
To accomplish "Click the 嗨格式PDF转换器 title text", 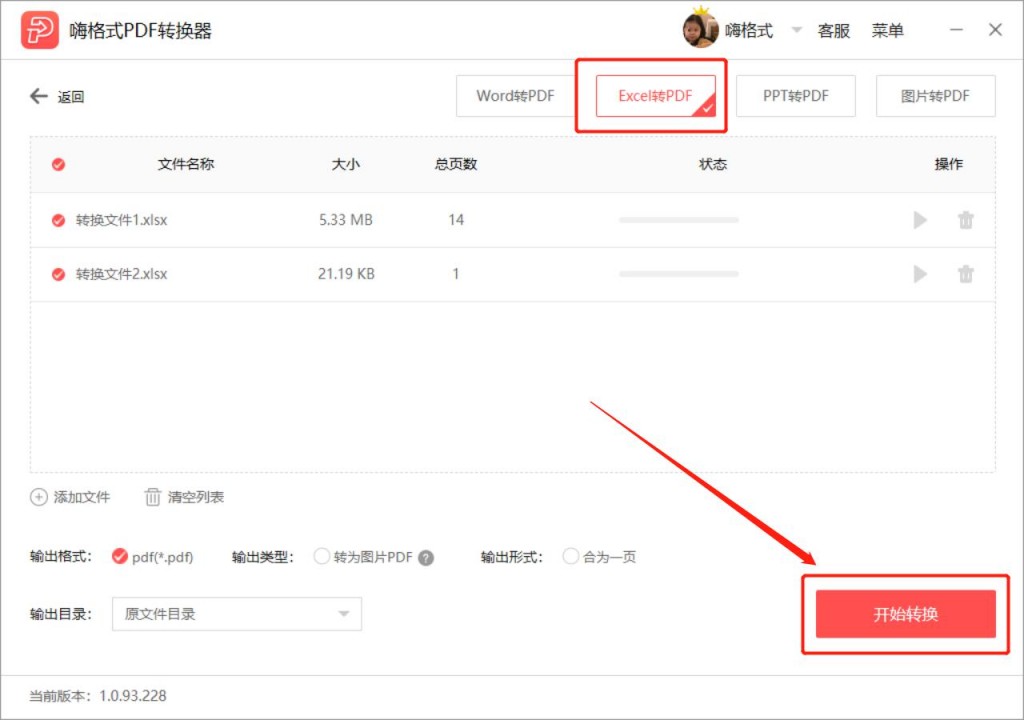I will click(x=140, y=31).
